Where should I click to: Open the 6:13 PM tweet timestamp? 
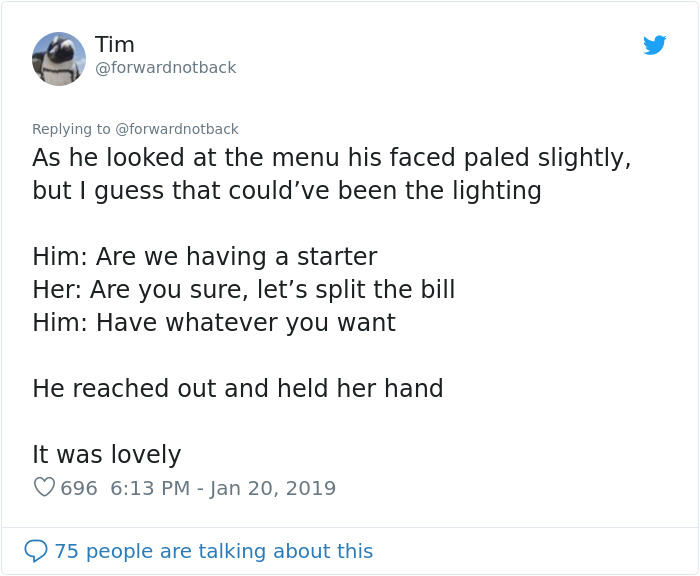point(150,488)
